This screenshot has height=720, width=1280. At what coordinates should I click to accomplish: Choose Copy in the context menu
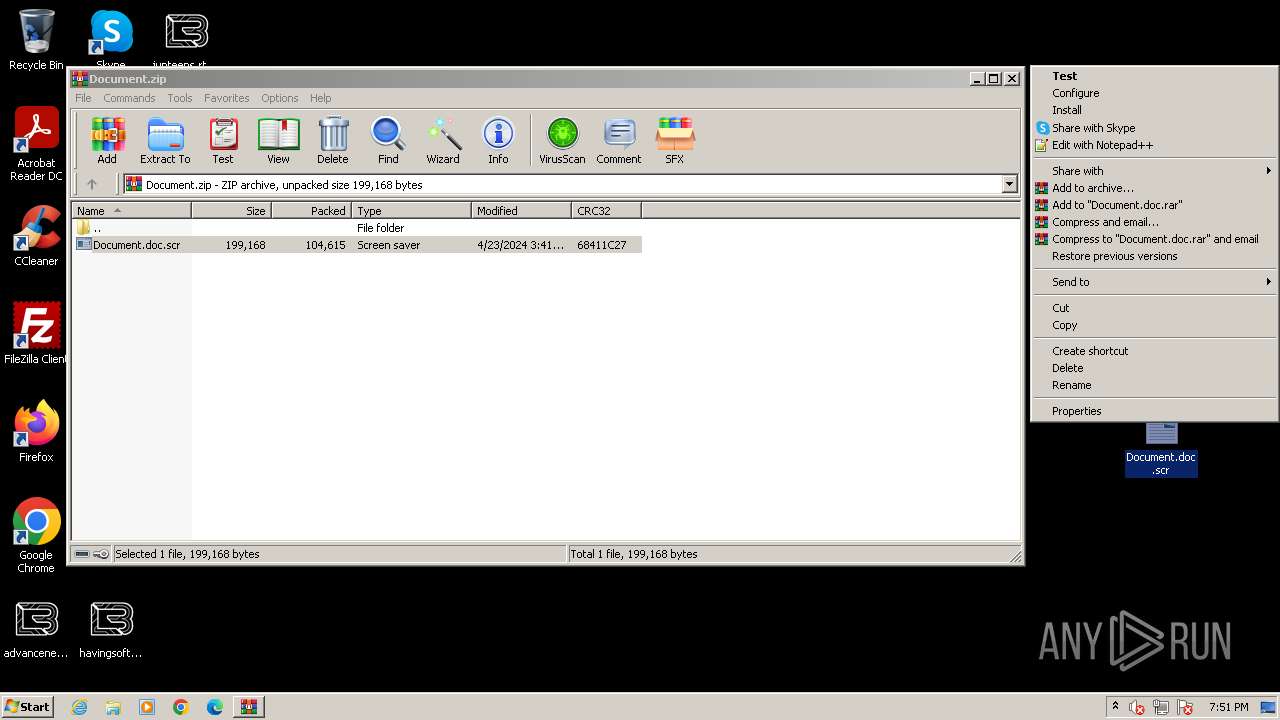(1154, 325)
